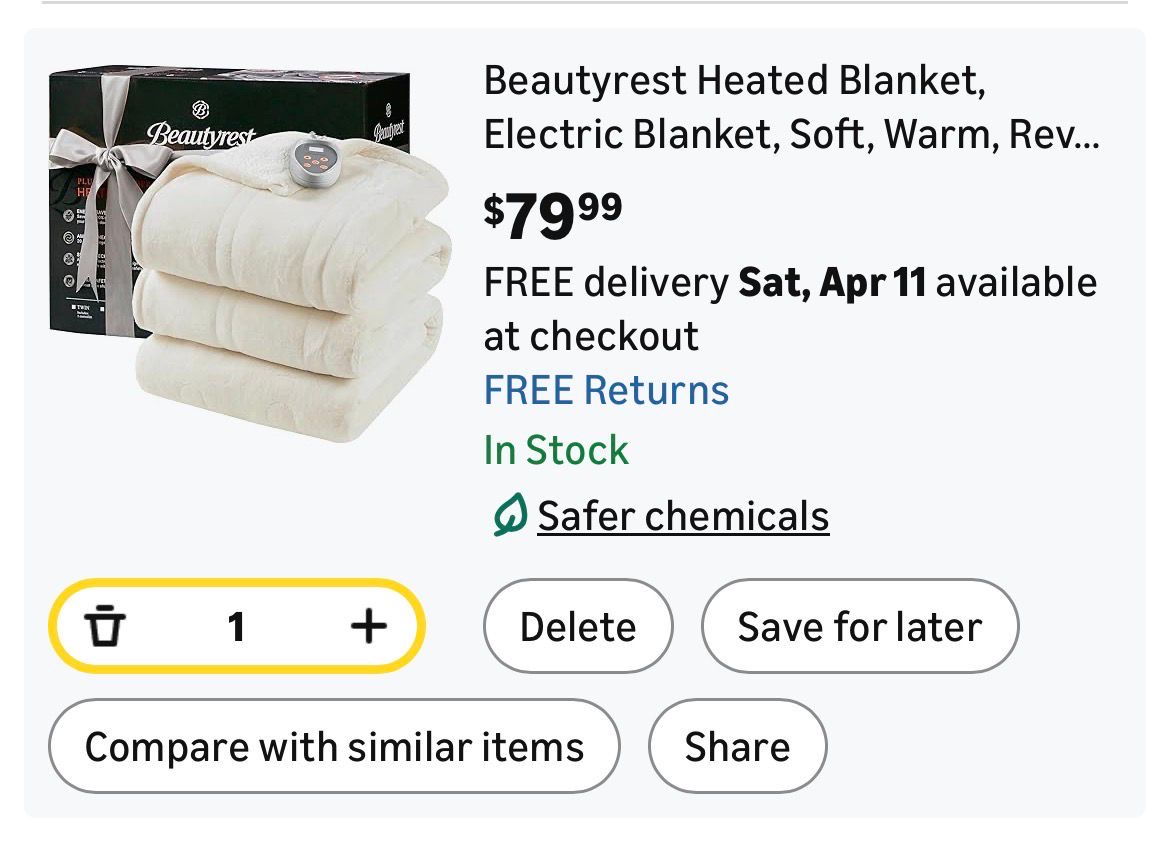
Task: Click the Sat, Apr 11 delivery date
Action: tap(832, 283)
